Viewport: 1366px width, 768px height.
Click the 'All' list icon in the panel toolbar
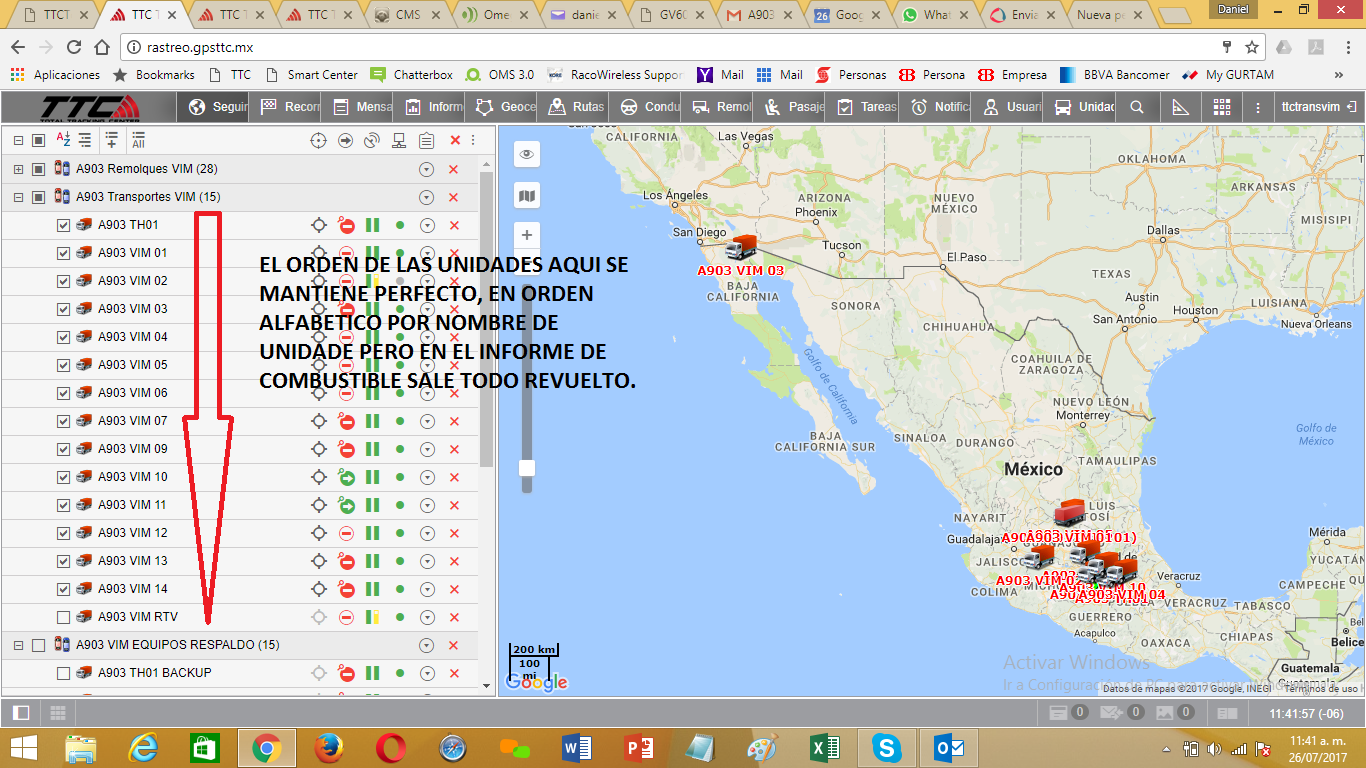pyautogui.click(x=138, y=140)
